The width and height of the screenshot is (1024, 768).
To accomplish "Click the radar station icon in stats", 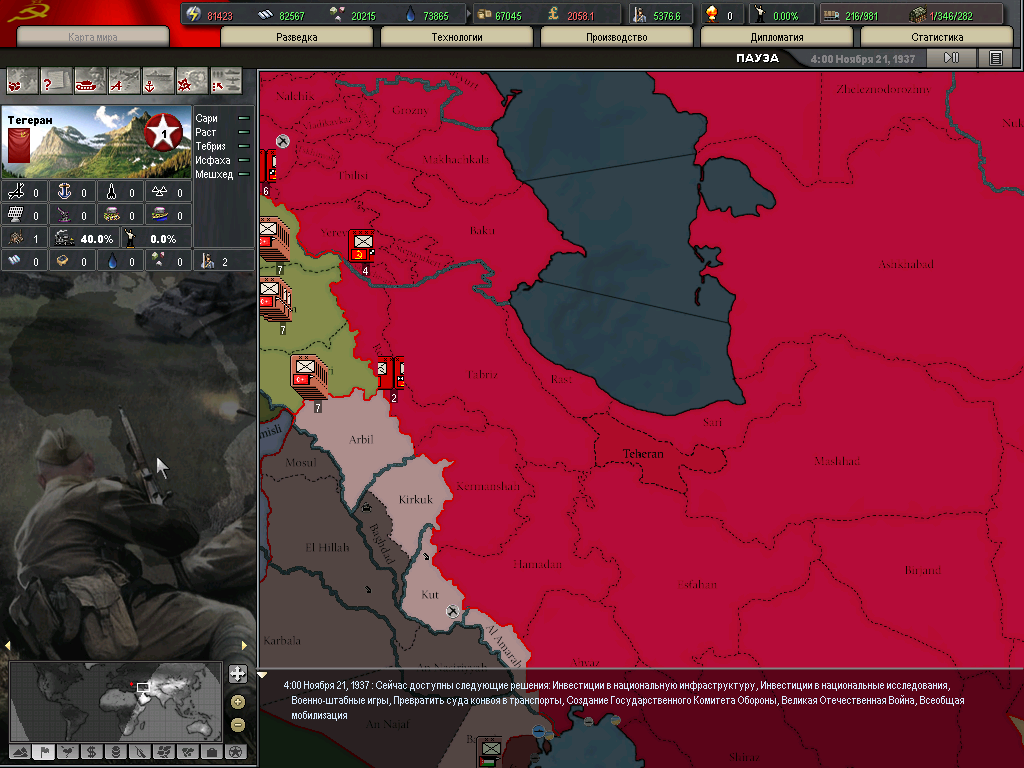I will (16, 214).
